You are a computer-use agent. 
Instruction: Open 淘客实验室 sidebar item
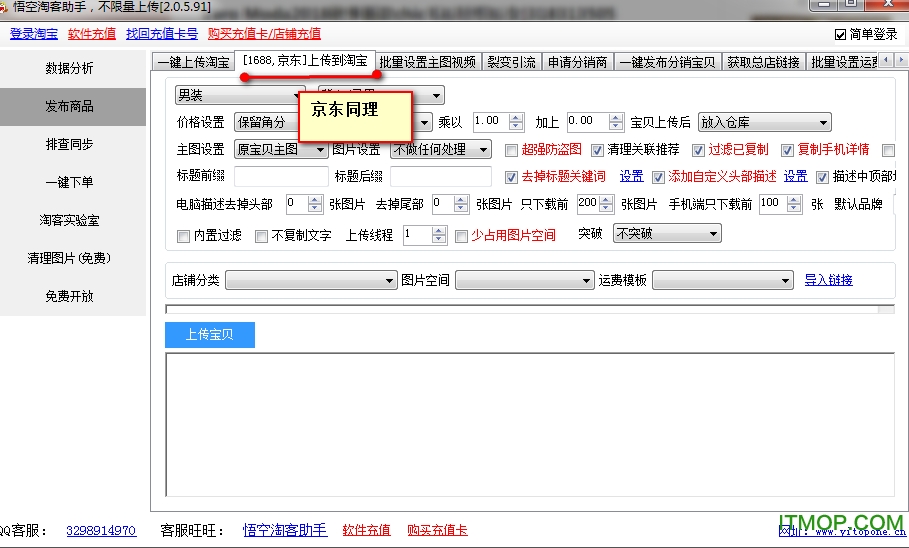(70, 220)
